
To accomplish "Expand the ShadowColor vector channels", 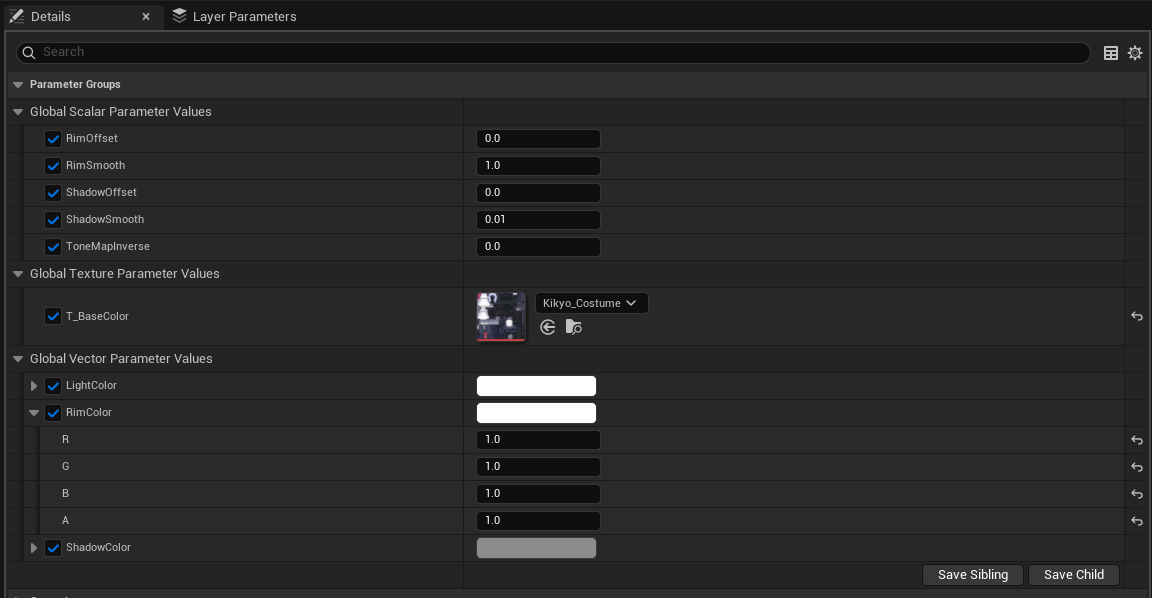I will click(x=34, y=548).
